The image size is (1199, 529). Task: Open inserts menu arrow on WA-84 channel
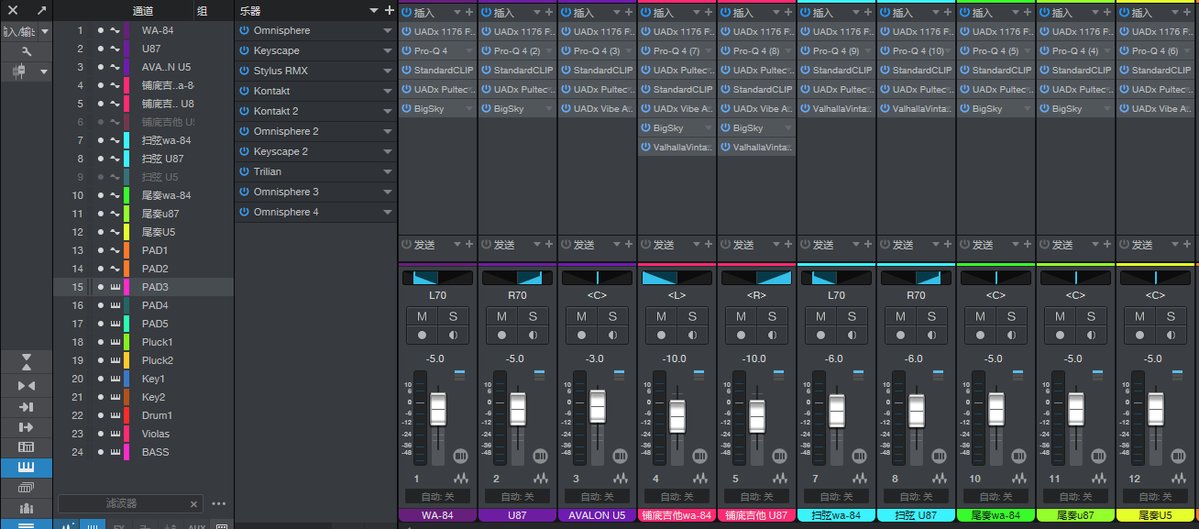457,12
